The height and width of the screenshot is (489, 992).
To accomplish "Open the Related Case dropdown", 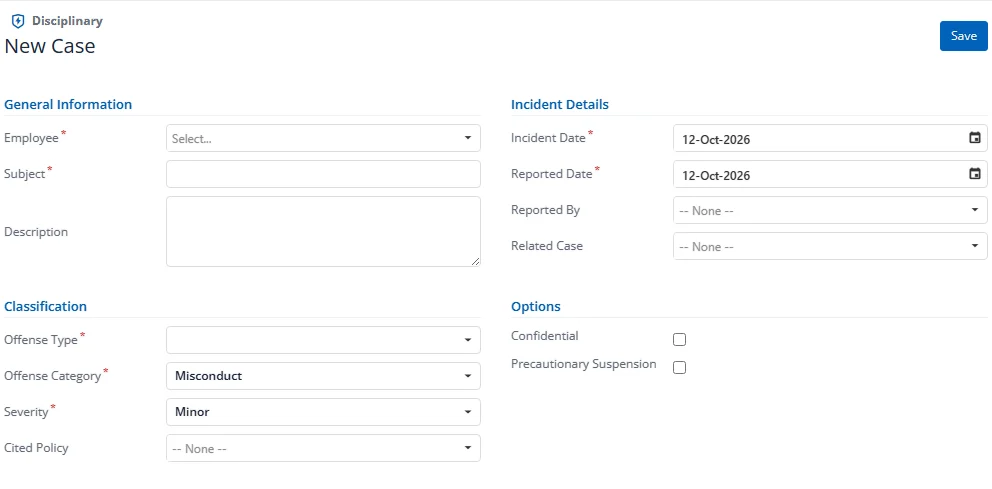I will click(x=830, y=246).
